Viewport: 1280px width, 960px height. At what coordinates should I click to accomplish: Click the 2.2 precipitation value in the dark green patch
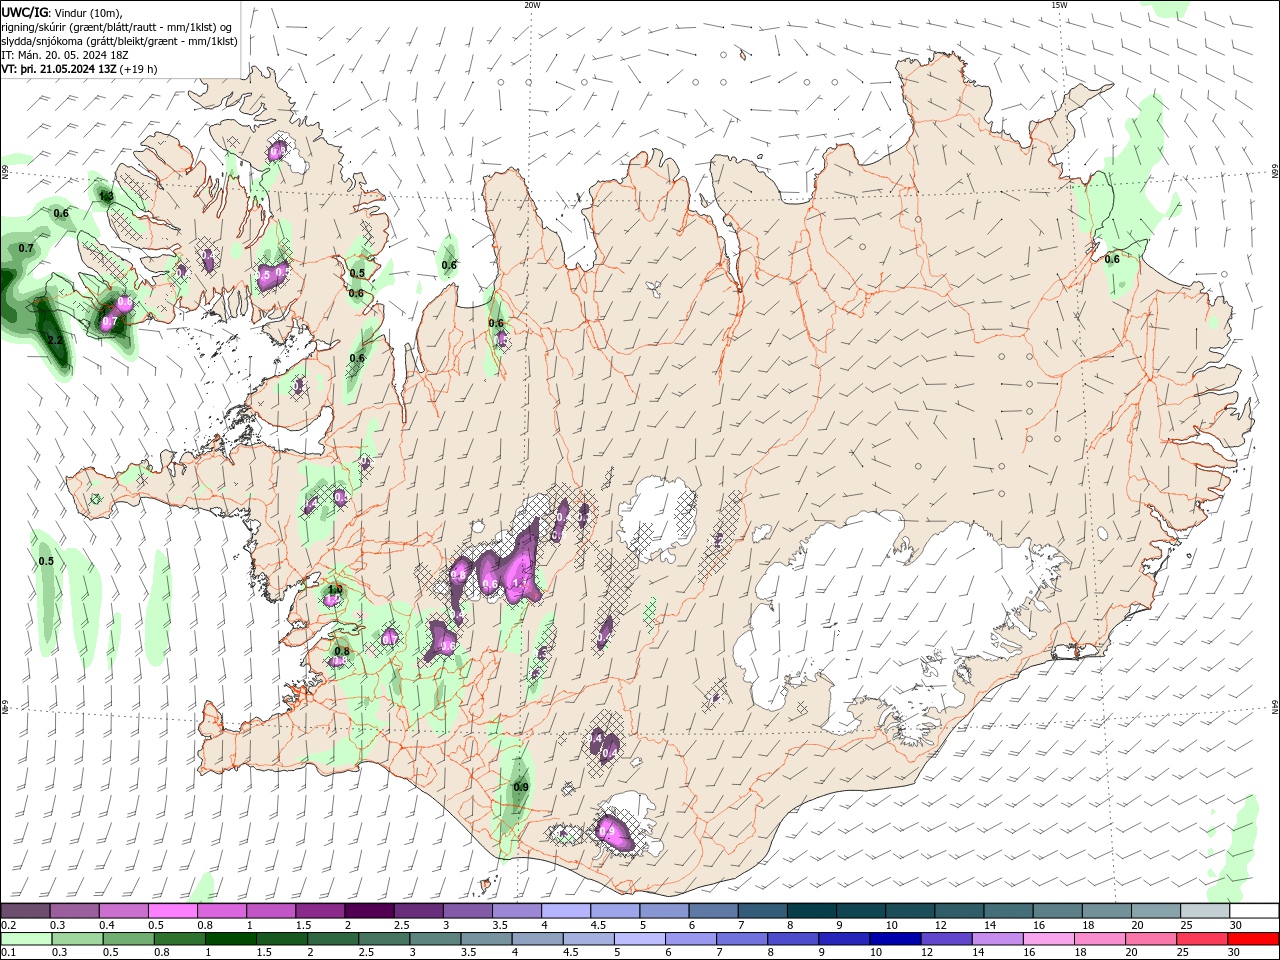[55, 341]
